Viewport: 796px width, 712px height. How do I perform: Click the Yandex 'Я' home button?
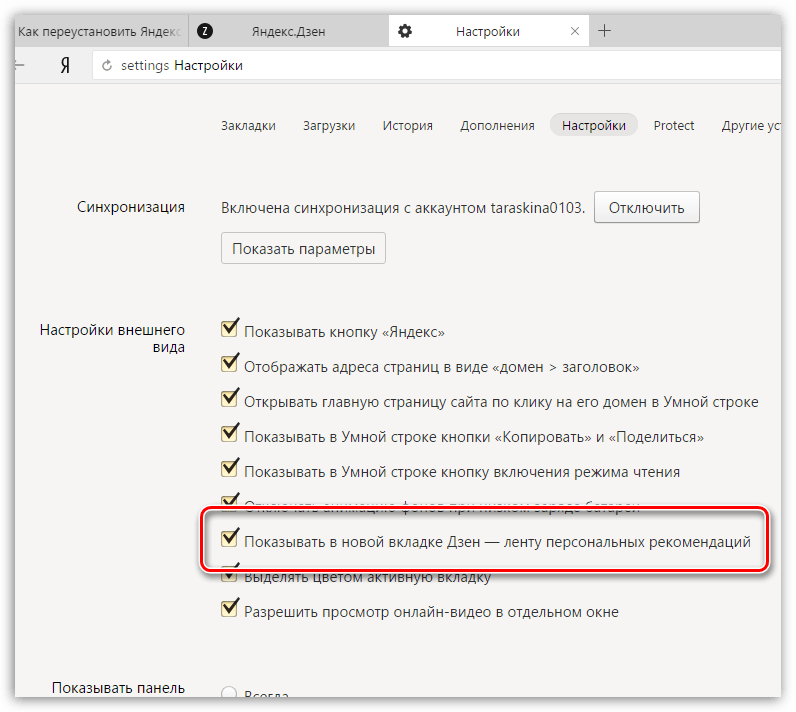click(x=65, y=65)
